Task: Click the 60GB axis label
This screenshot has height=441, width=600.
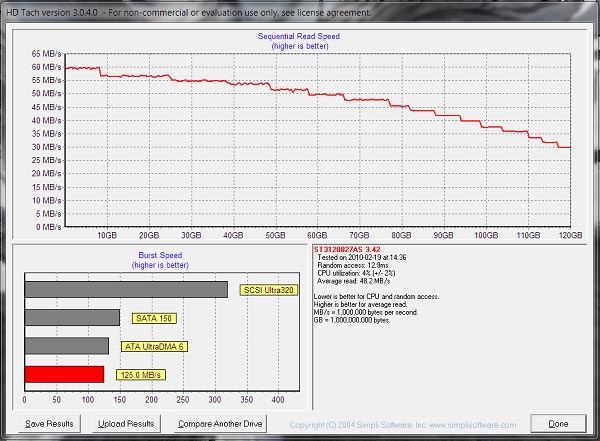Action: tap(317, 235)
